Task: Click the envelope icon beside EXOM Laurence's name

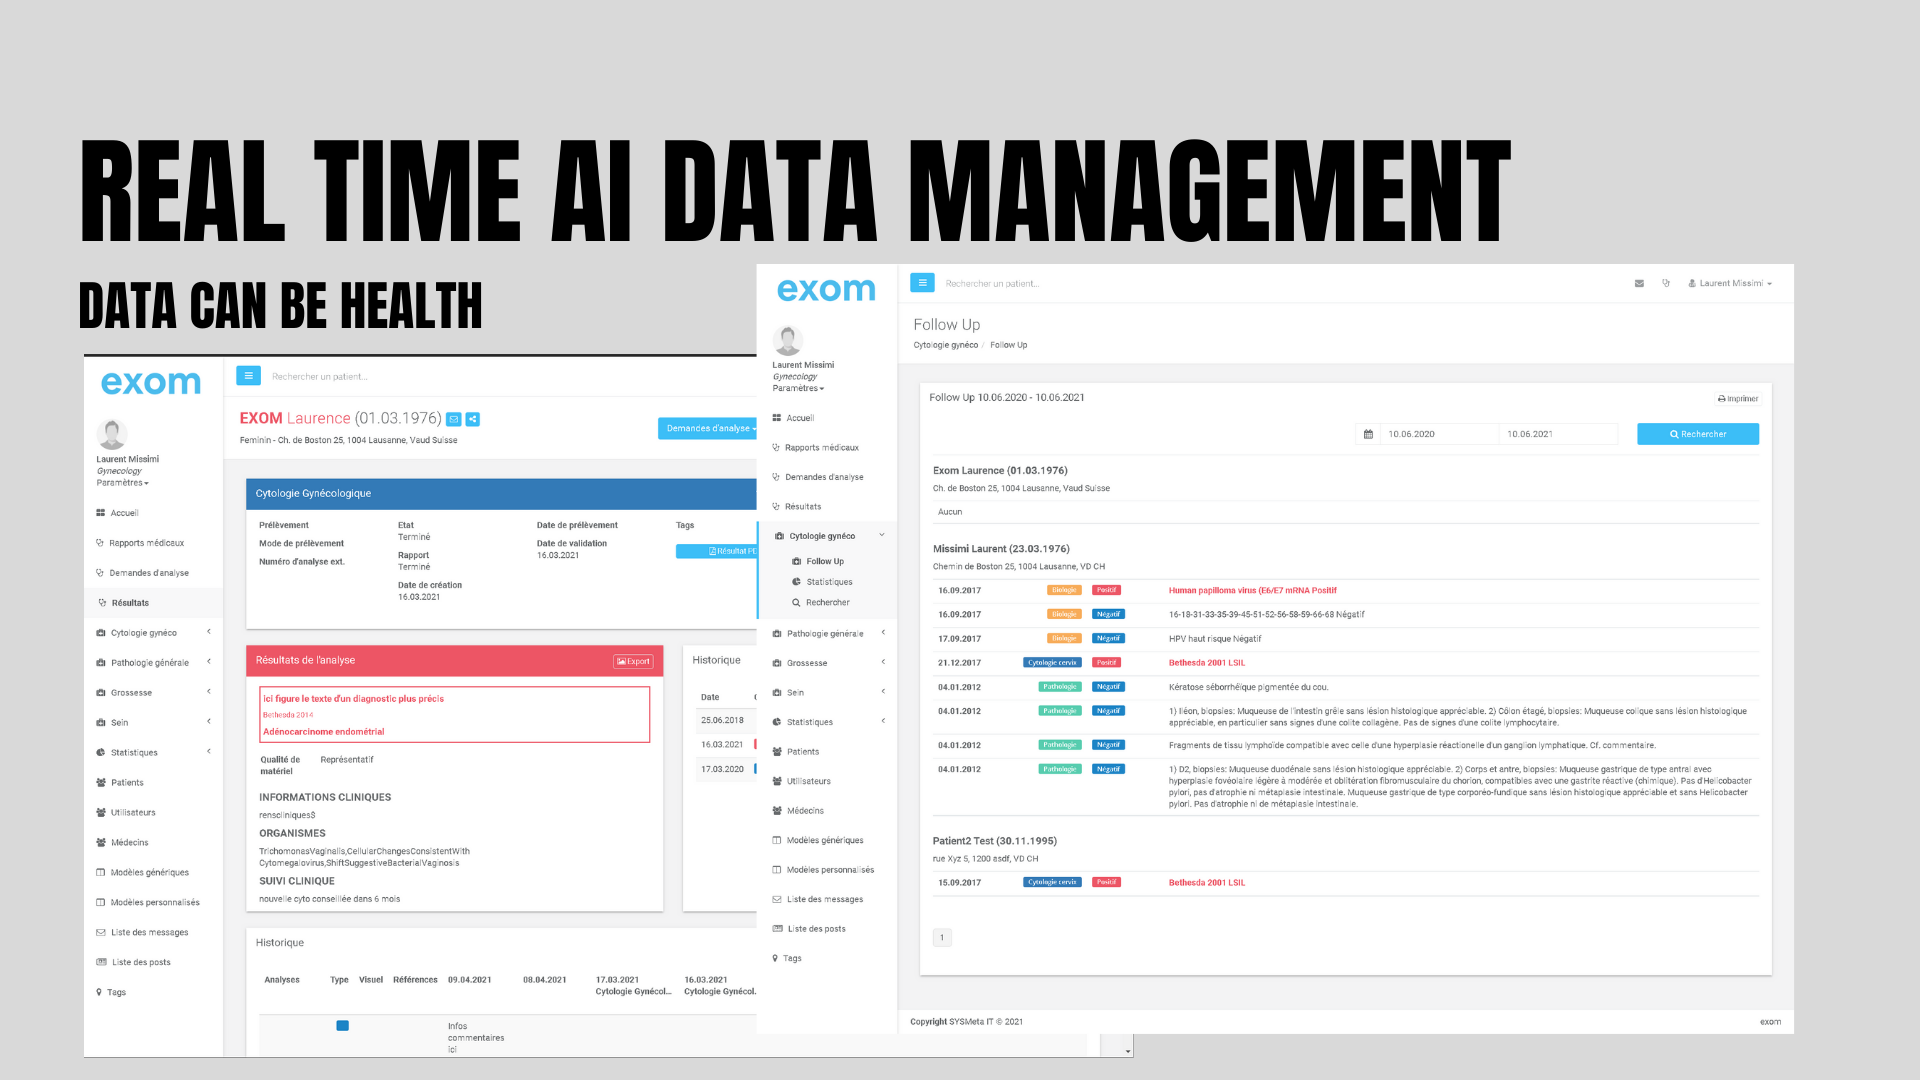Action: pyautogui.click(x=453, y=419)
